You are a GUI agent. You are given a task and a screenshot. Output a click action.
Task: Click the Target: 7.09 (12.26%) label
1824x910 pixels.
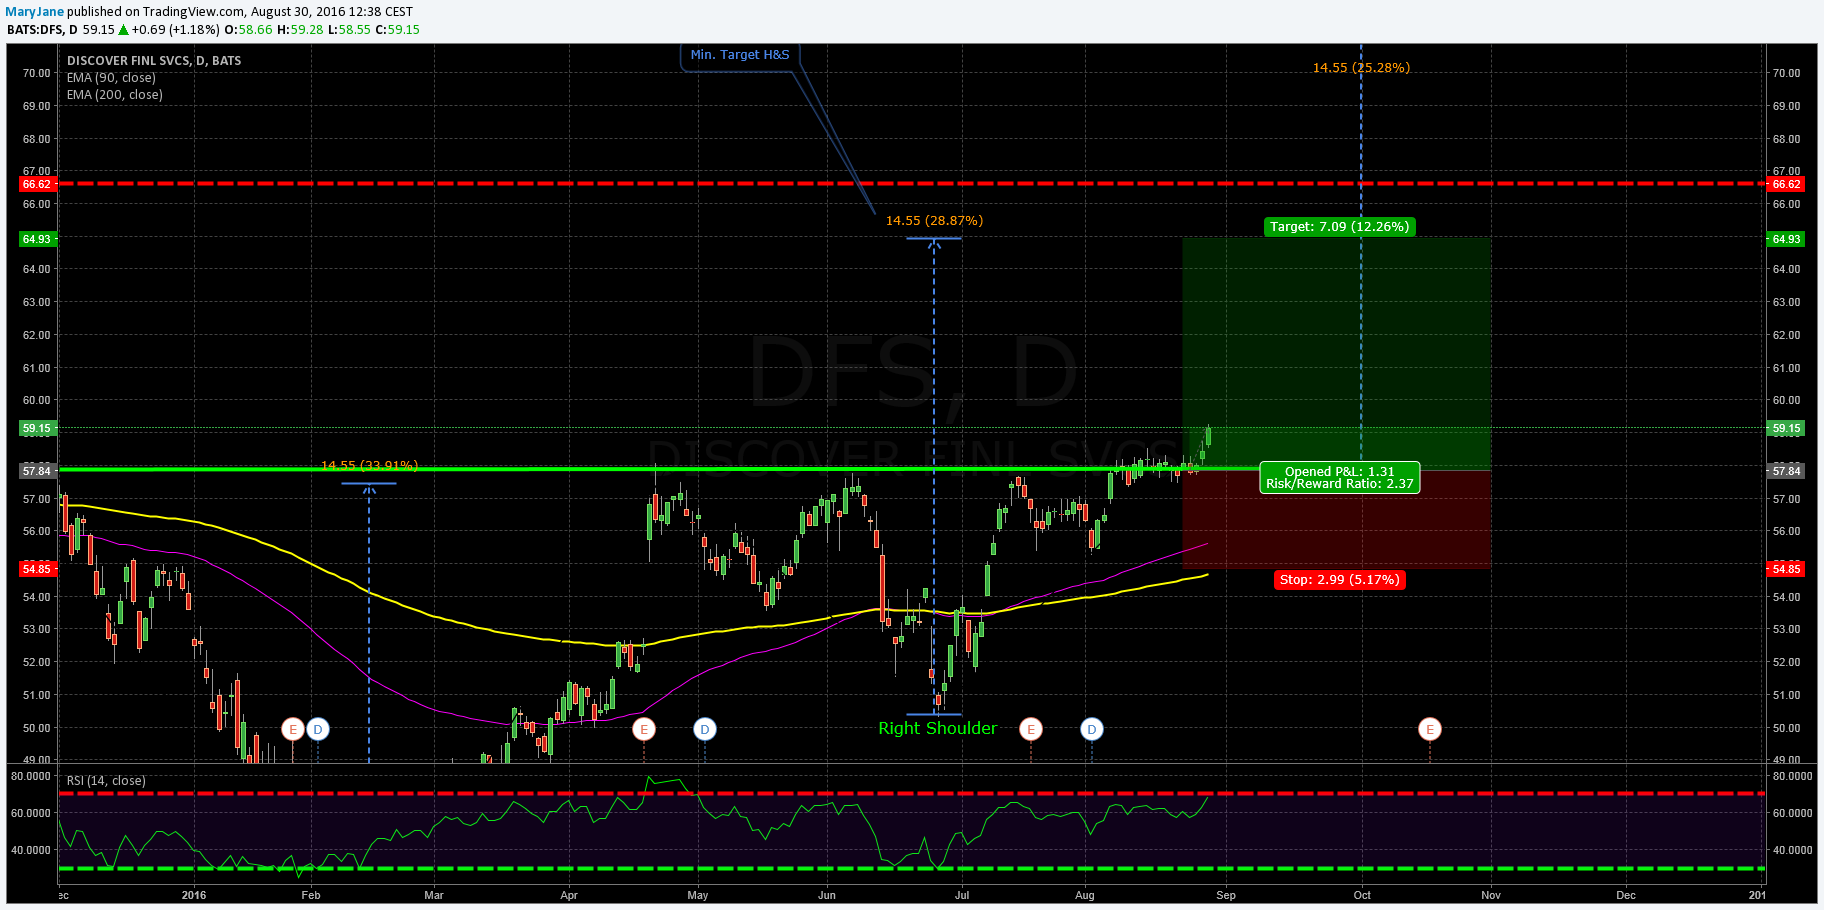tap(1339, 227)
